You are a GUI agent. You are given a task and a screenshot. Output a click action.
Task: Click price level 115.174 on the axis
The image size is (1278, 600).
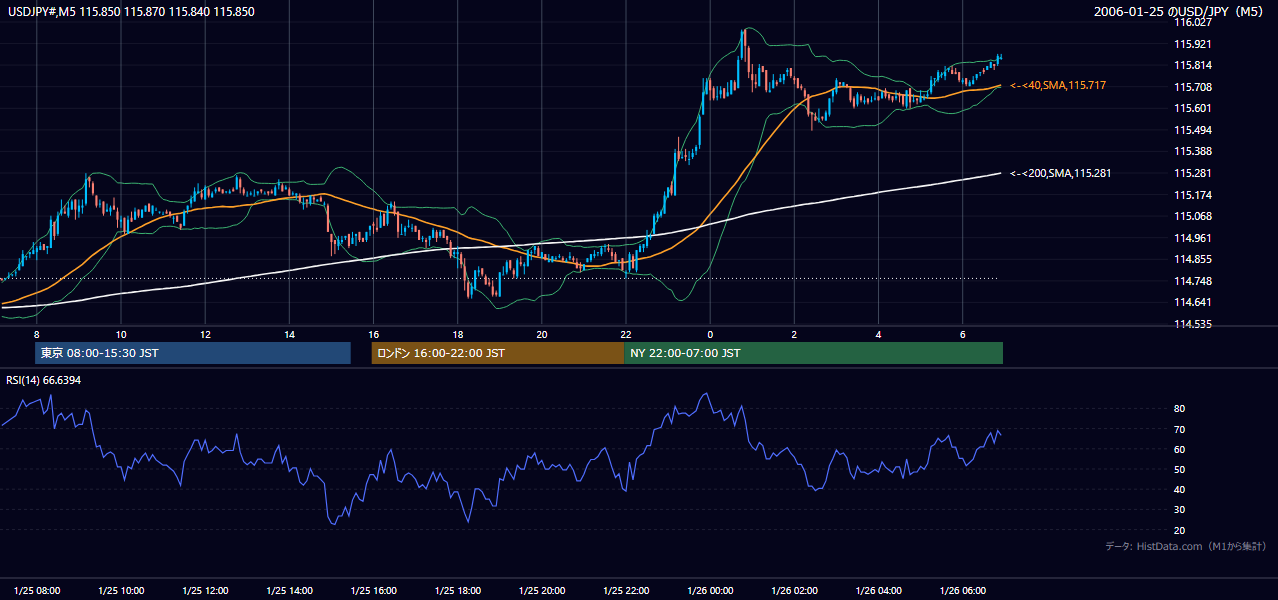(x=1192, y=194)
